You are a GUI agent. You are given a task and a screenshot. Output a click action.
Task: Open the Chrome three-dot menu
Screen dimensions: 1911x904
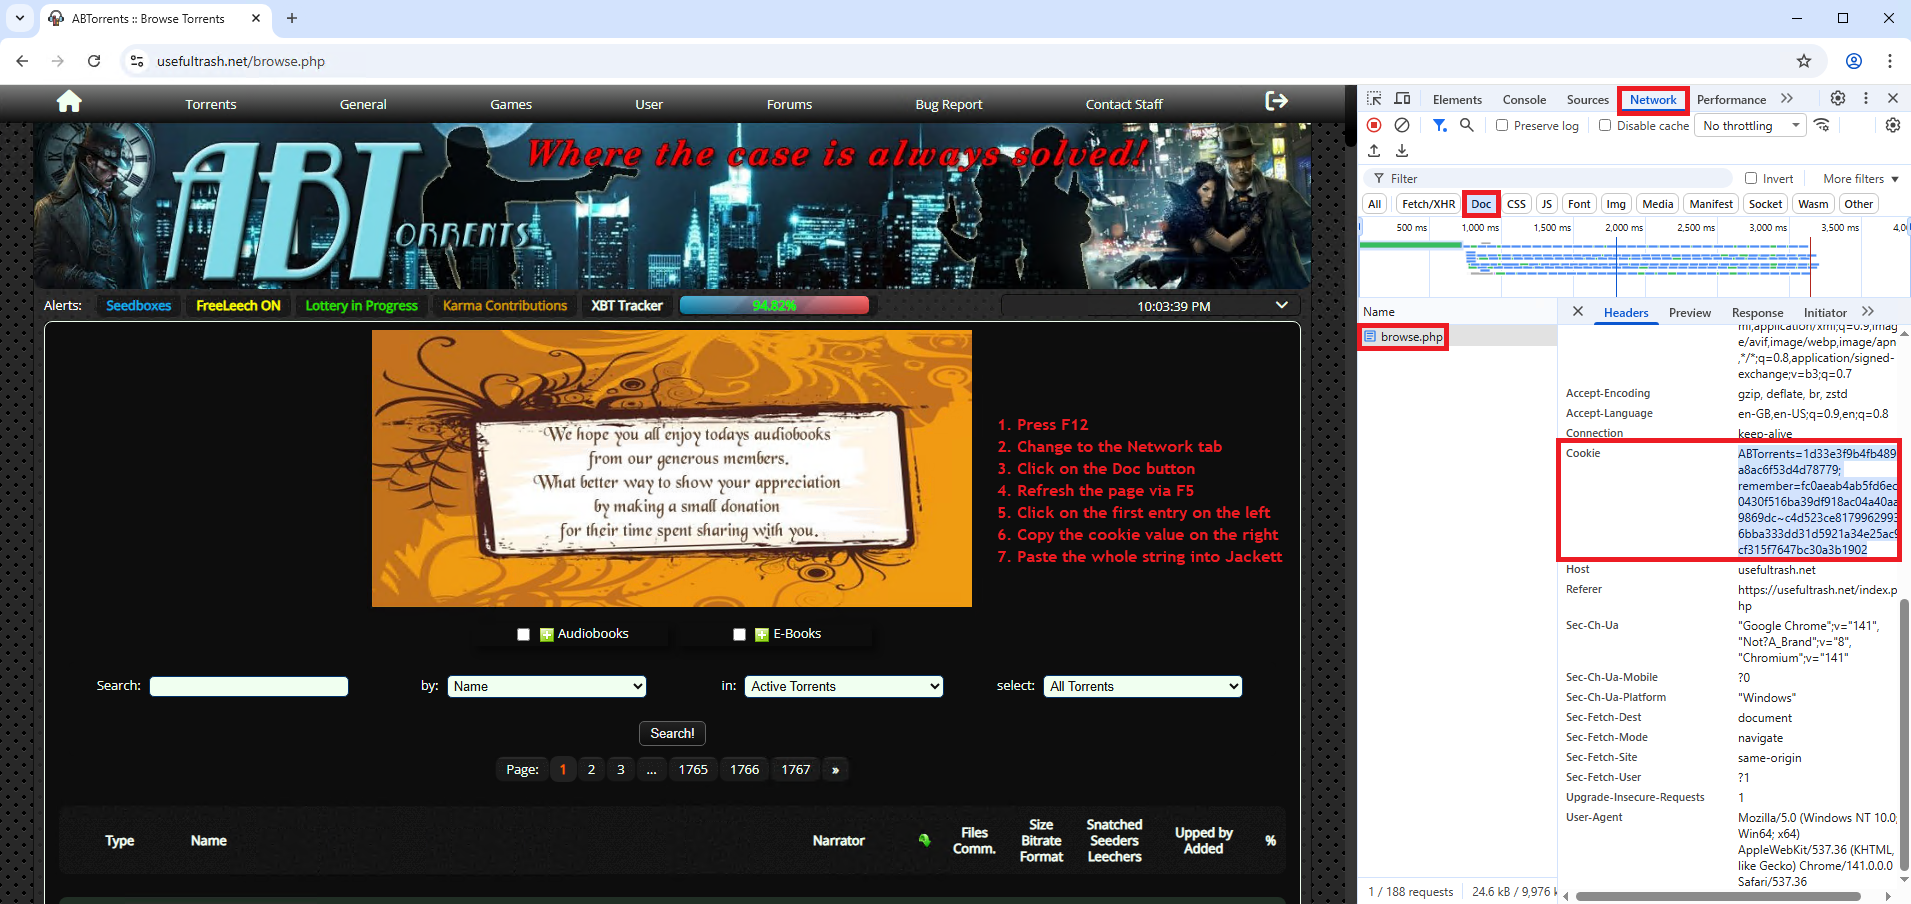[x=1890, y=61]
